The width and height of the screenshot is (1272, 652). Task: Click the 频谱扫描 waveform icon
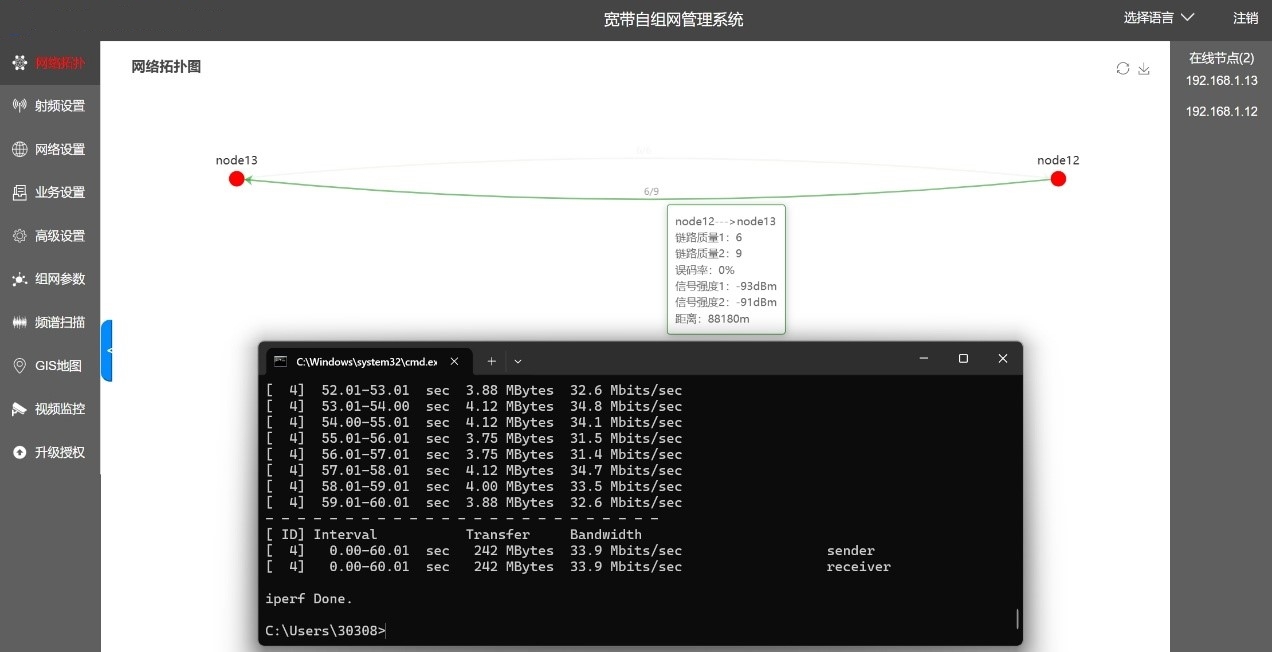coord(19,323)
